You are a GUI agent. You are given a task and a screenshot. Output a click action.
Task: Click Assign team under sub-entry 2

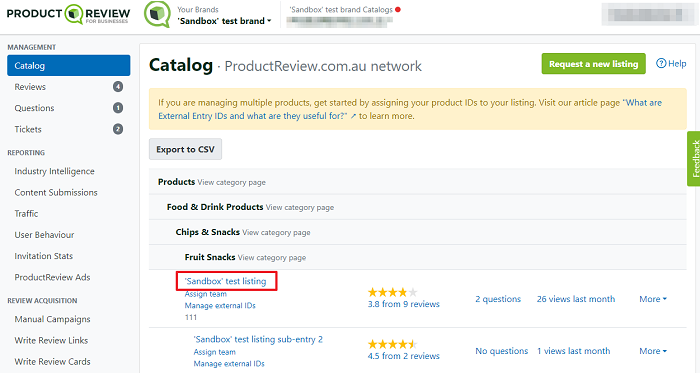point(214,352)
